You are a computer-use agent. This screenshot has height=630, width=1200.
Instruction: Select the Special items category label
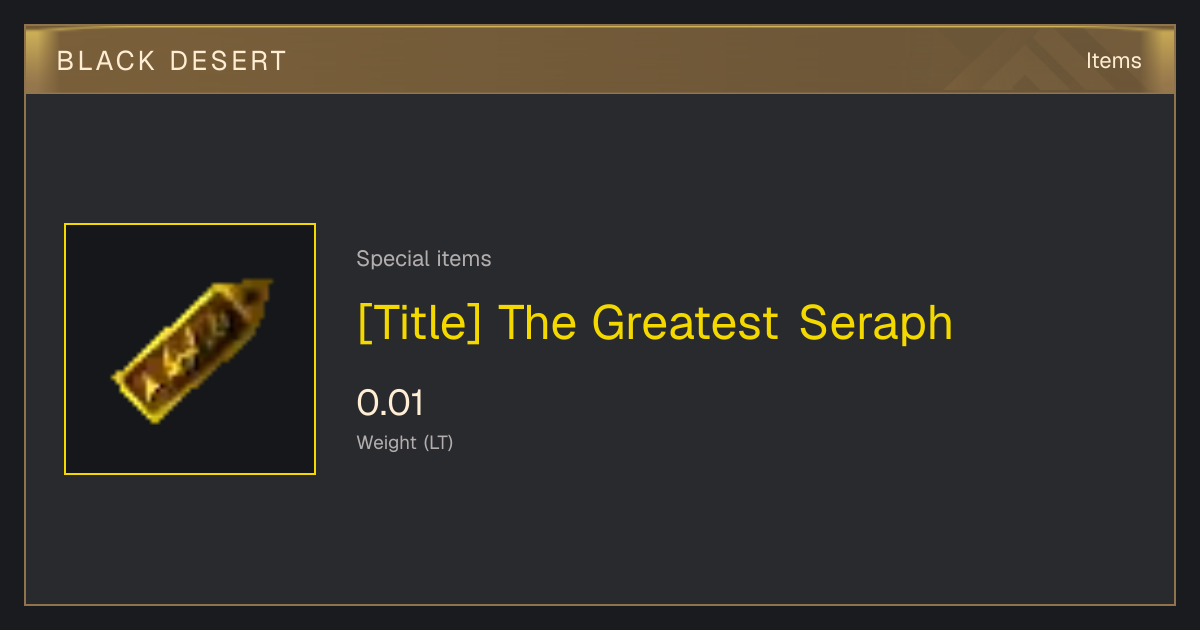pyautogui.click(x=424, y=259)
